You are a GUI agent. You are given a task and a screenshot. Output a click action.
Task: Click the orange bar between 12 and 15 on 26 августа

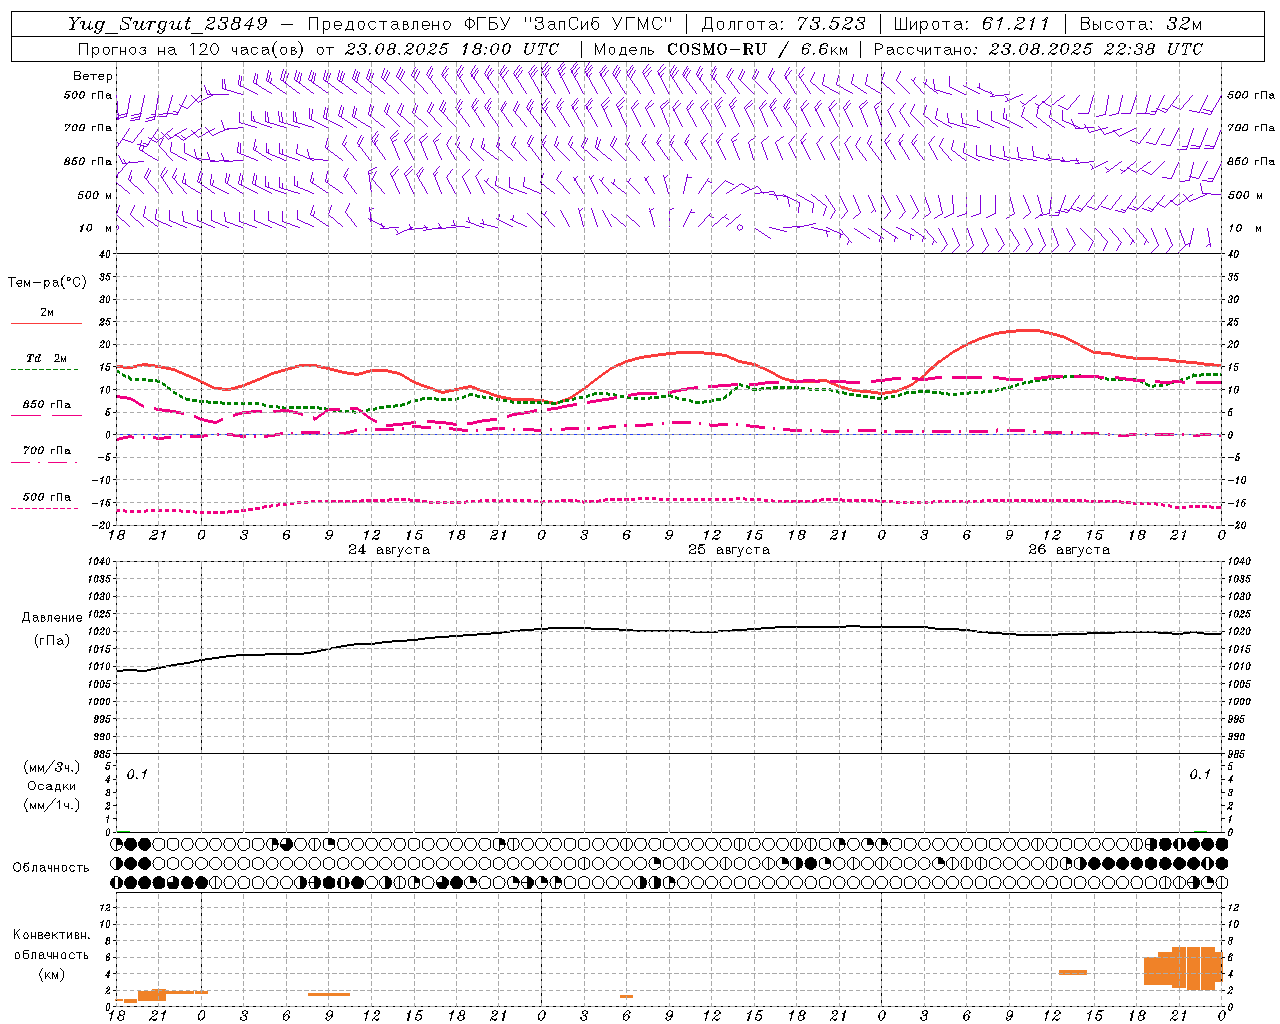click(x=1073, y=972)
